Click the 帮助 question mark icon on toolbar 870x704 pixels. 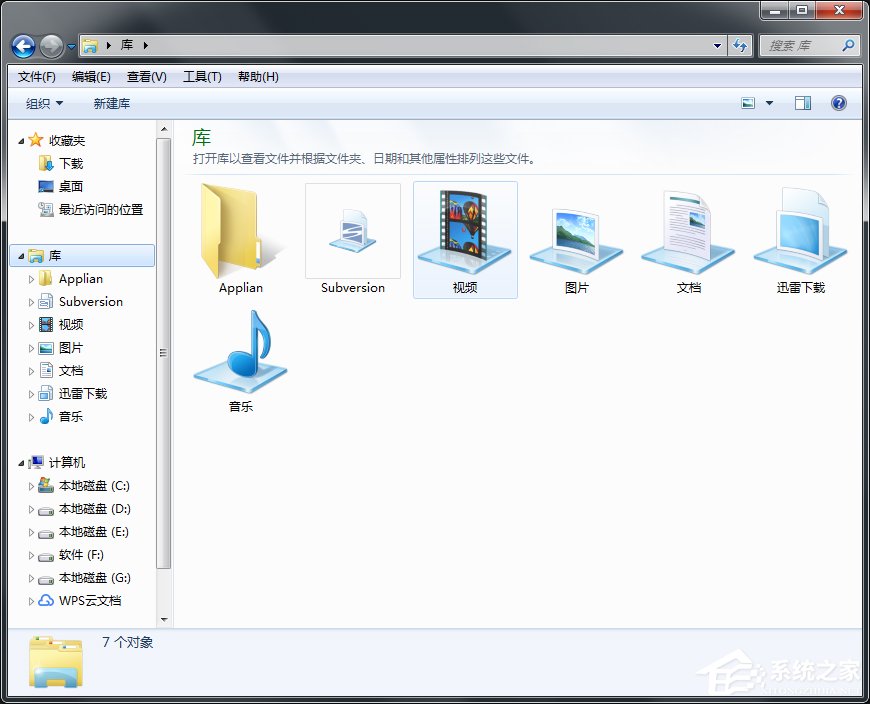click(838, 103)
